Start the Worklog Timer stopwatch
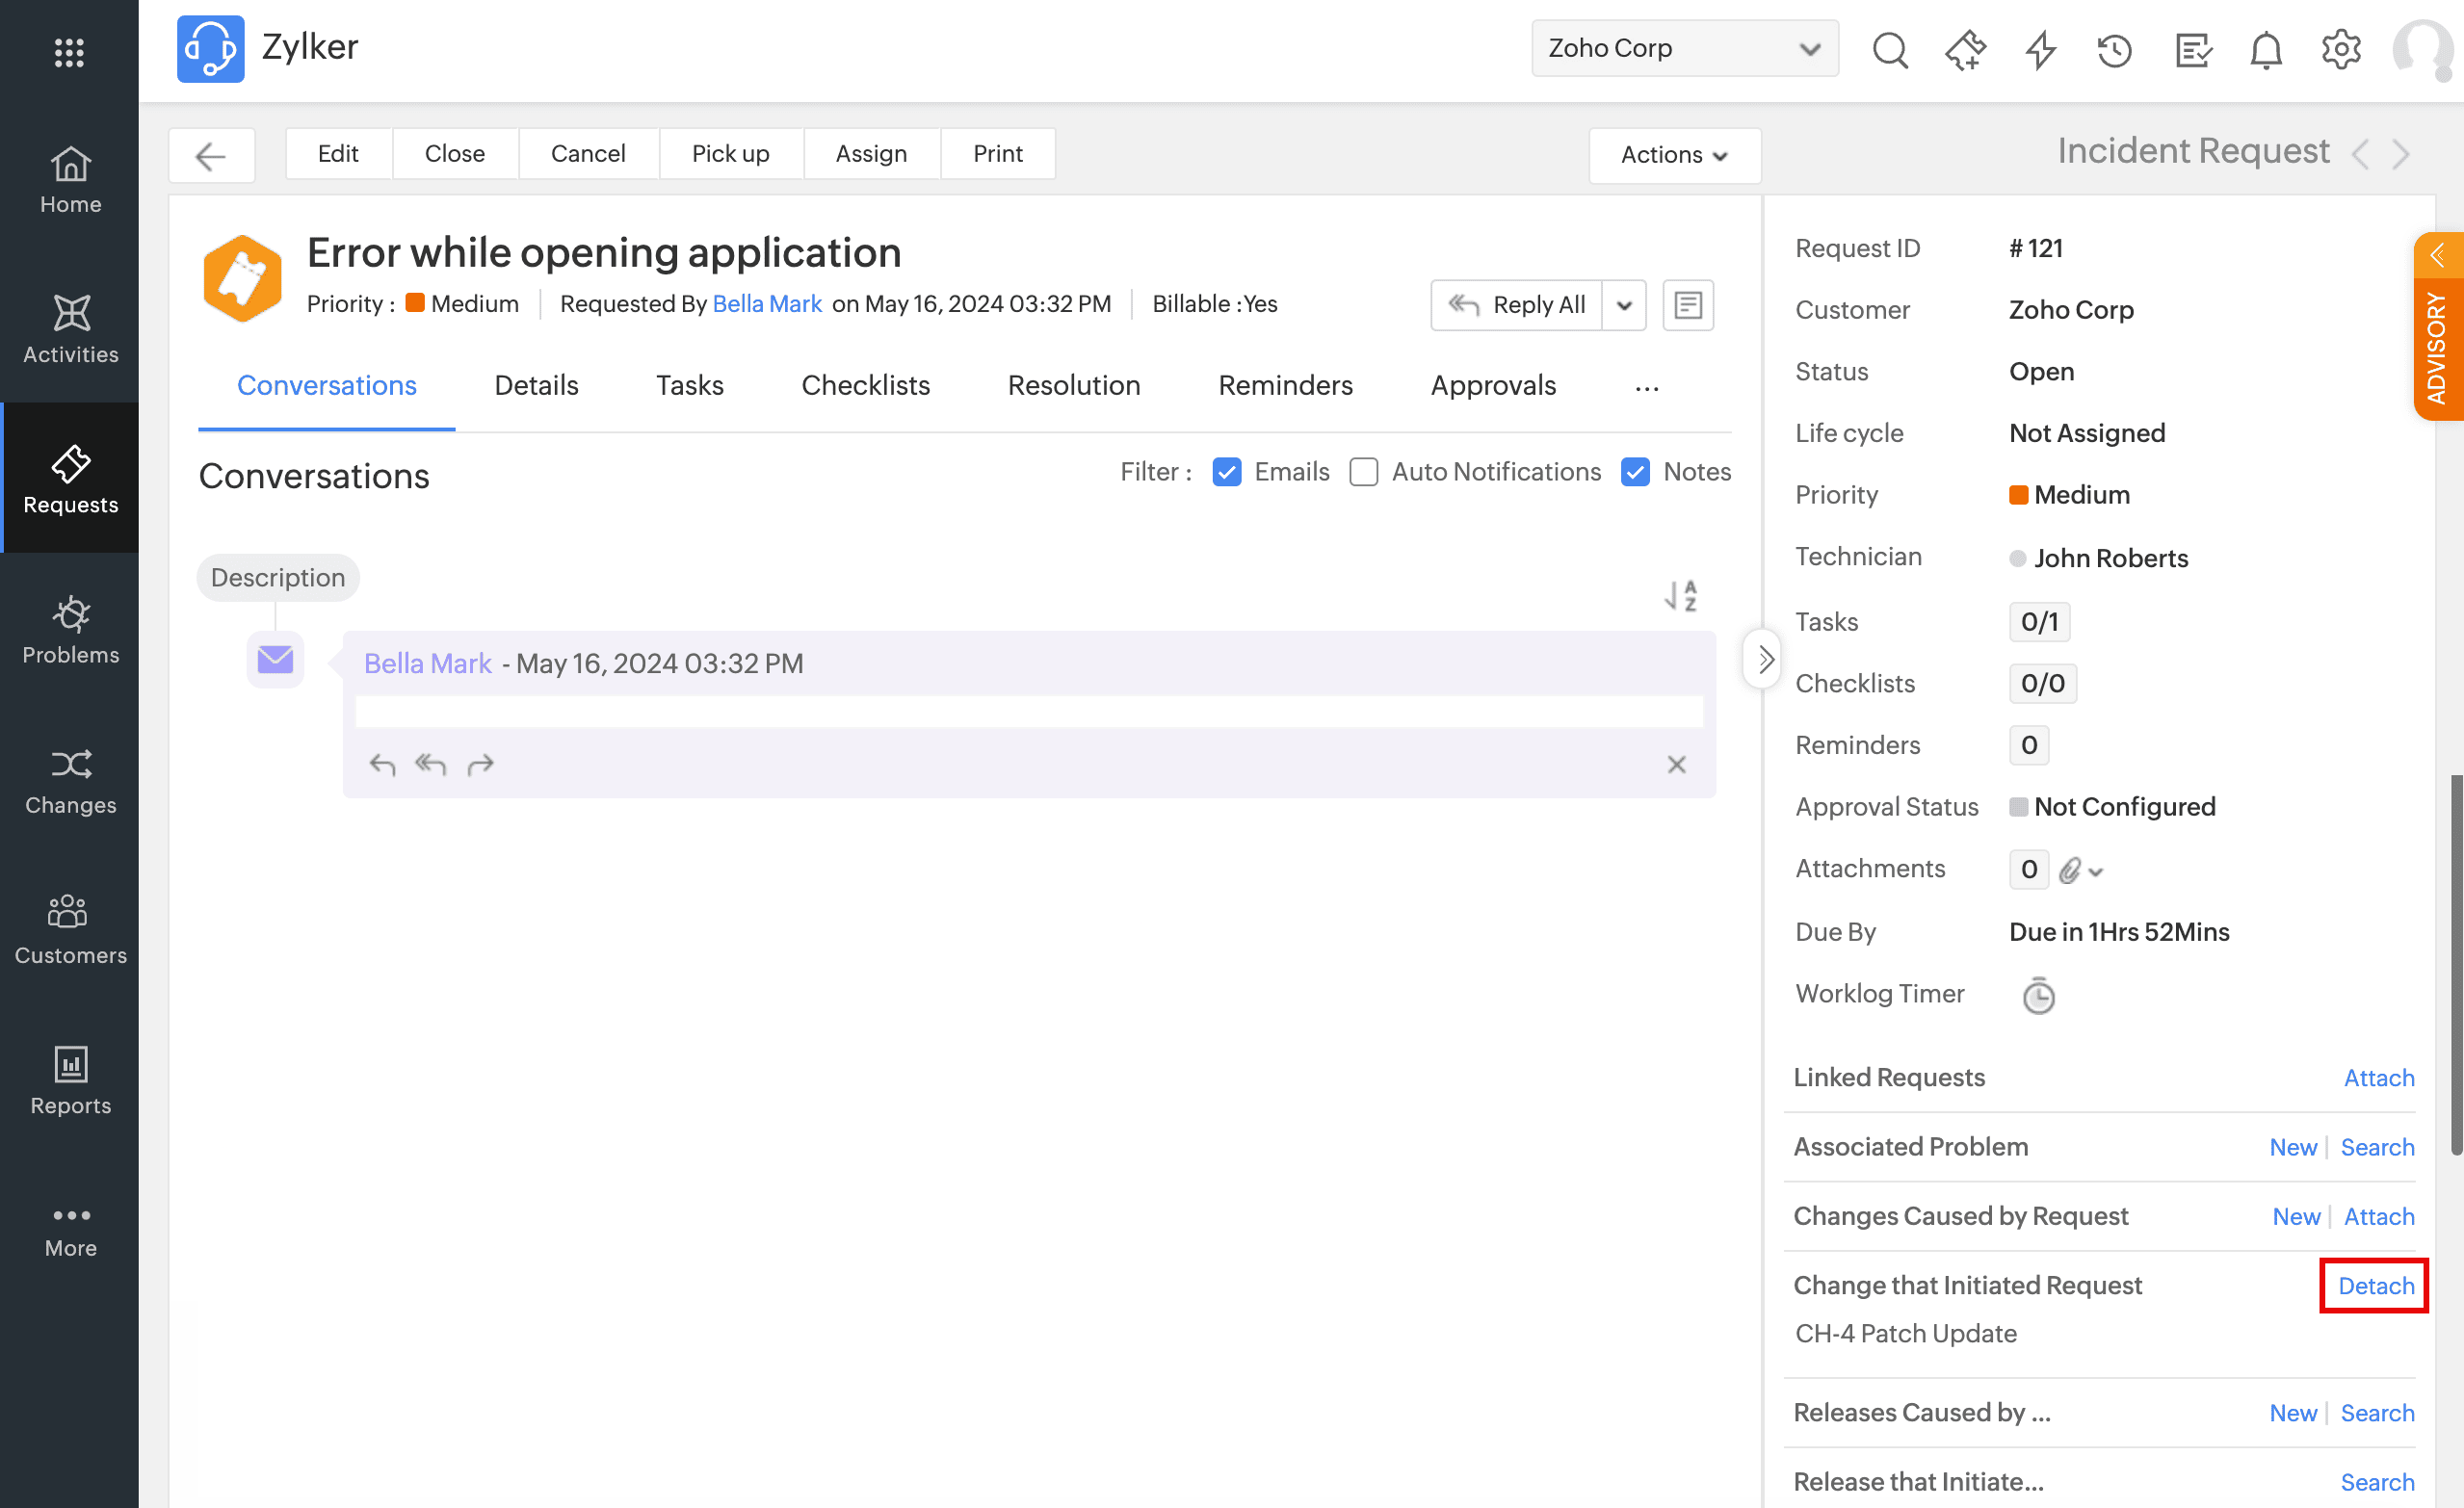This screenshot has width=2464, height=1508. (2038, 996)
